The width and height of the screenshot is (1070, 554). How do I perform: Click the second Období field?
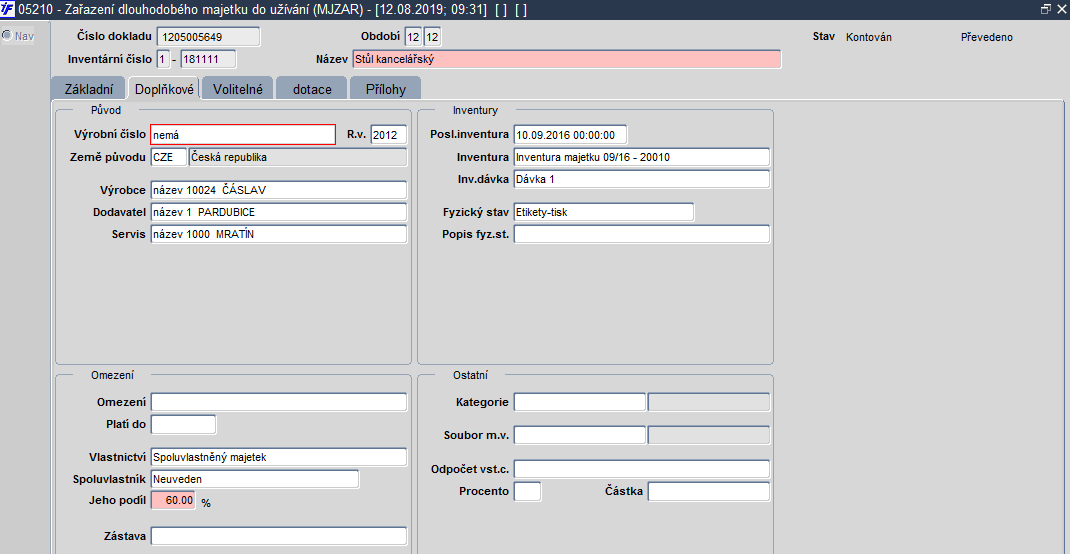[x=433, y=37]
